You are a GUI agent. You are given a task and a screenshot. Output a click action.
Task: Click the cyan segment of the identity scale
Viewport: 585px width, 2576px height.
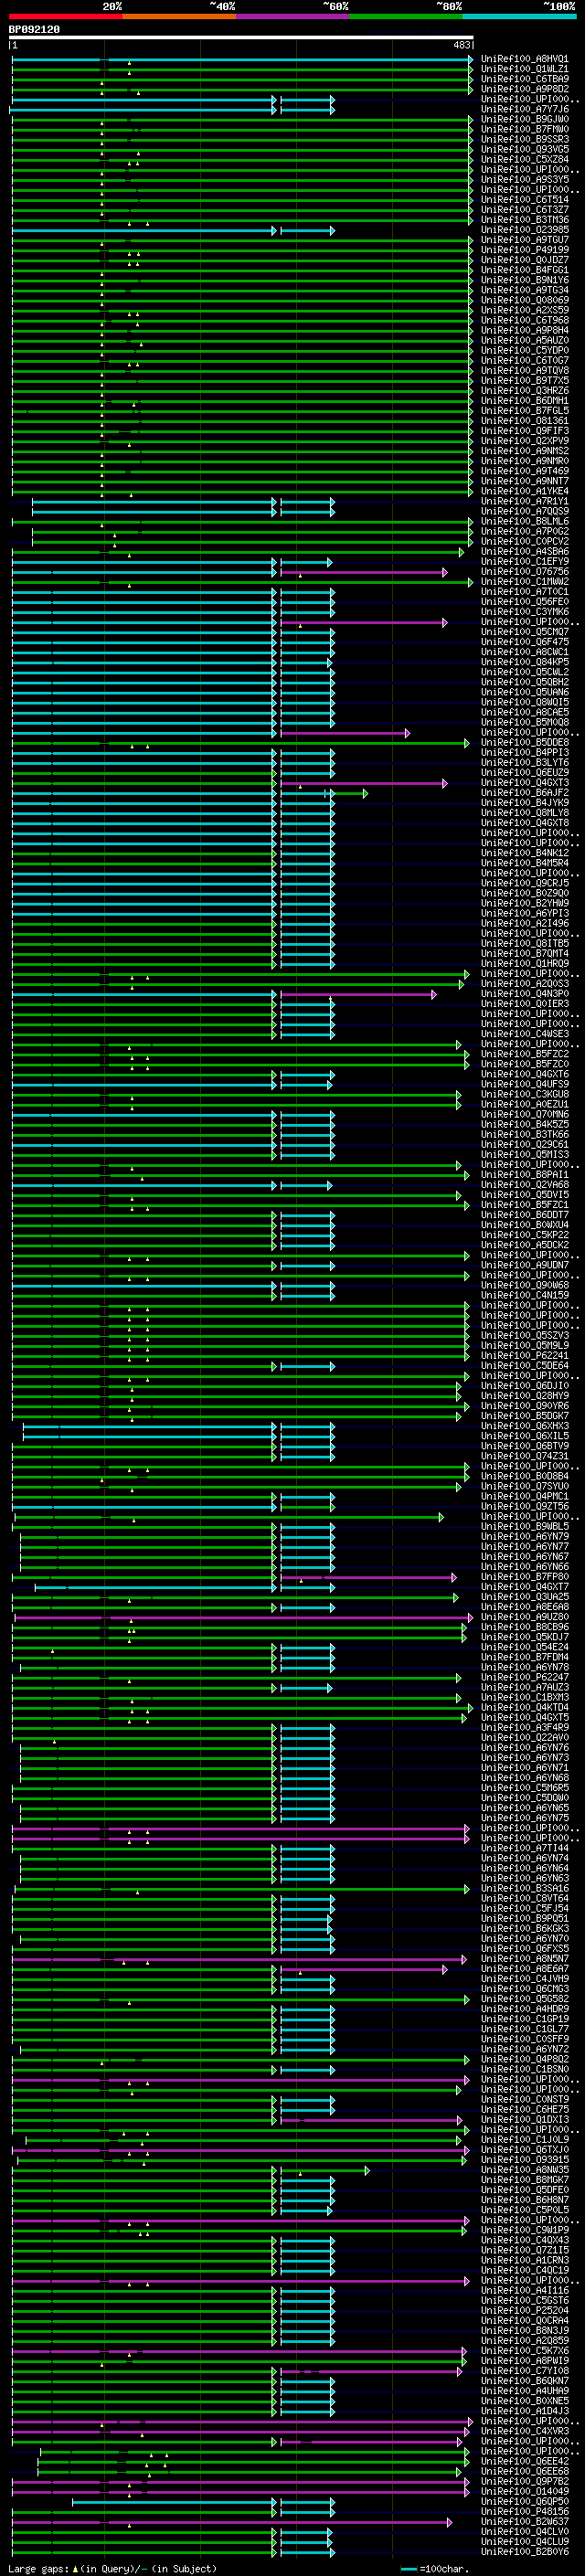click(x=519, y=17)
